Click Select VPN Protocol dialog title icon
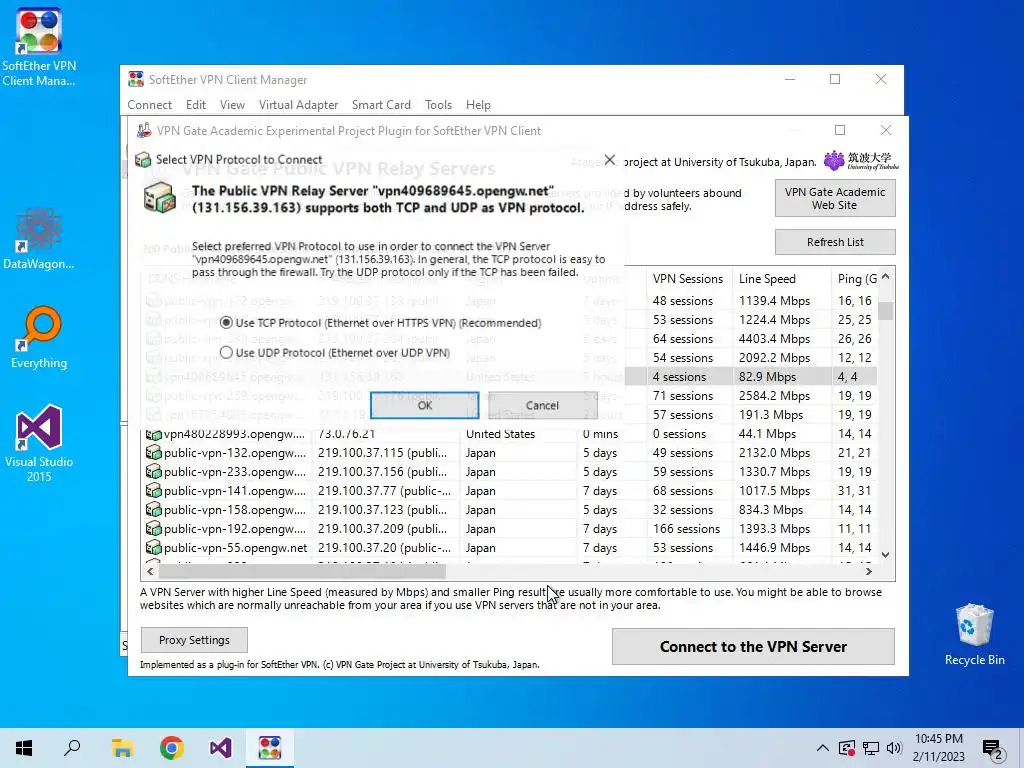 point(143,159)
